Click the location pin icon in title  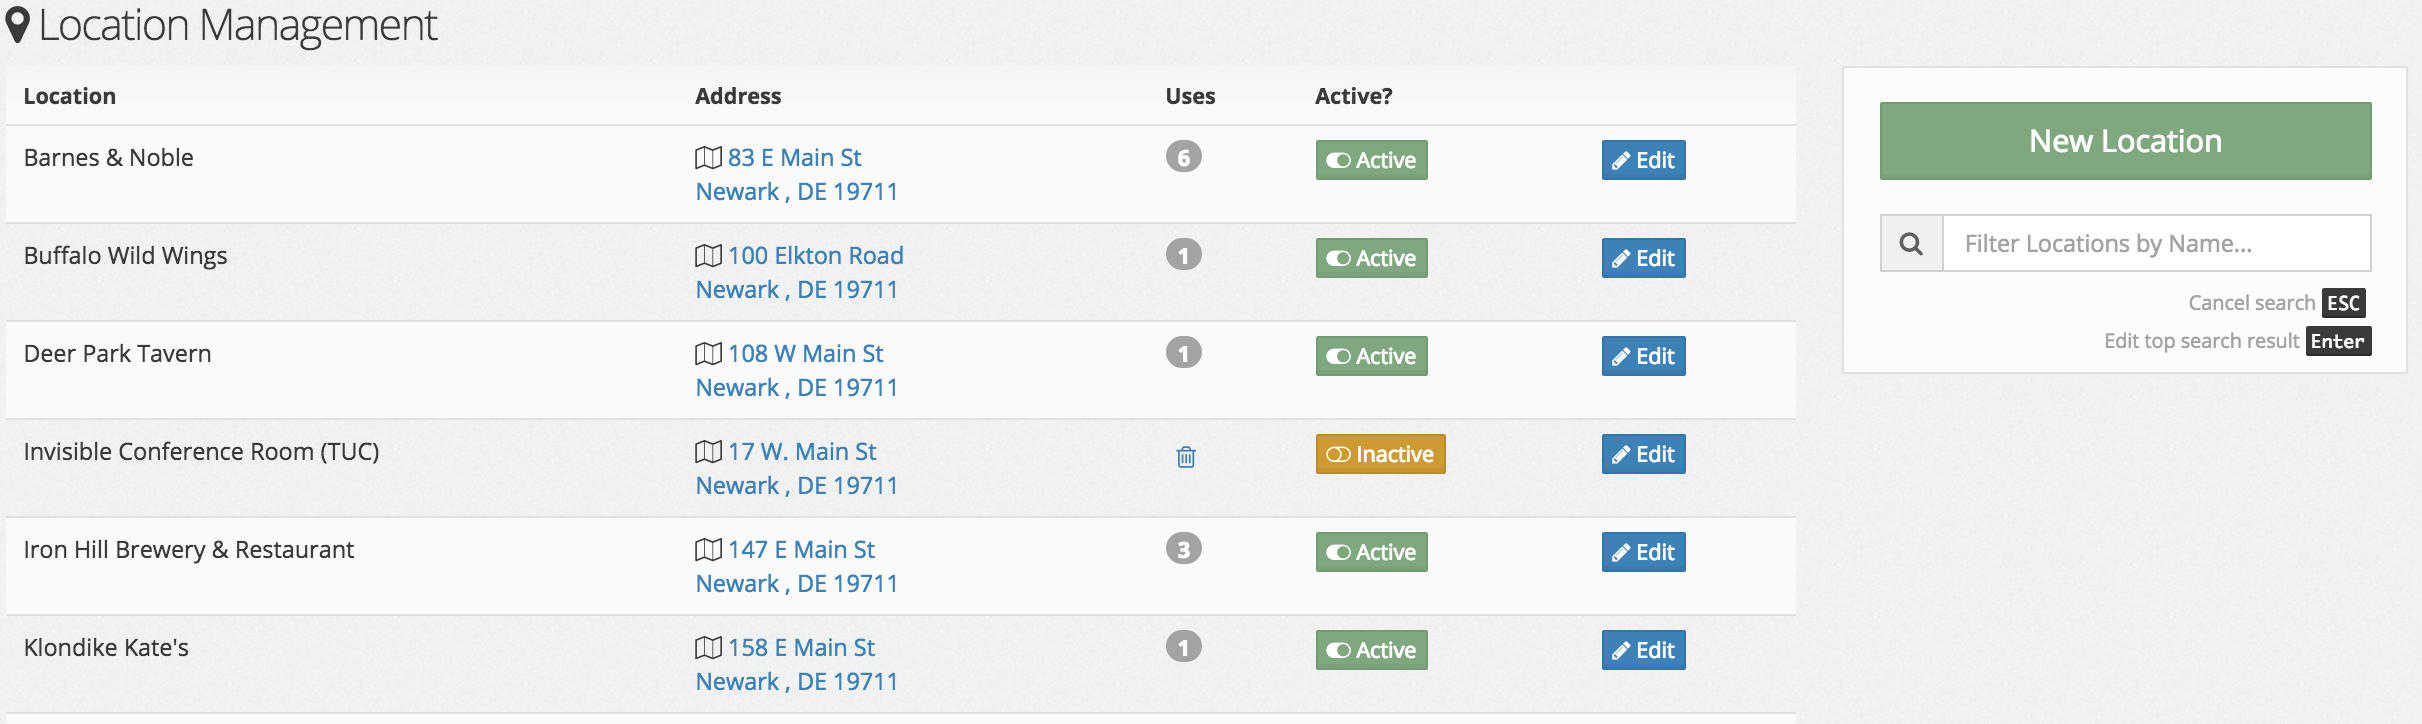click(x=18, y=25)
